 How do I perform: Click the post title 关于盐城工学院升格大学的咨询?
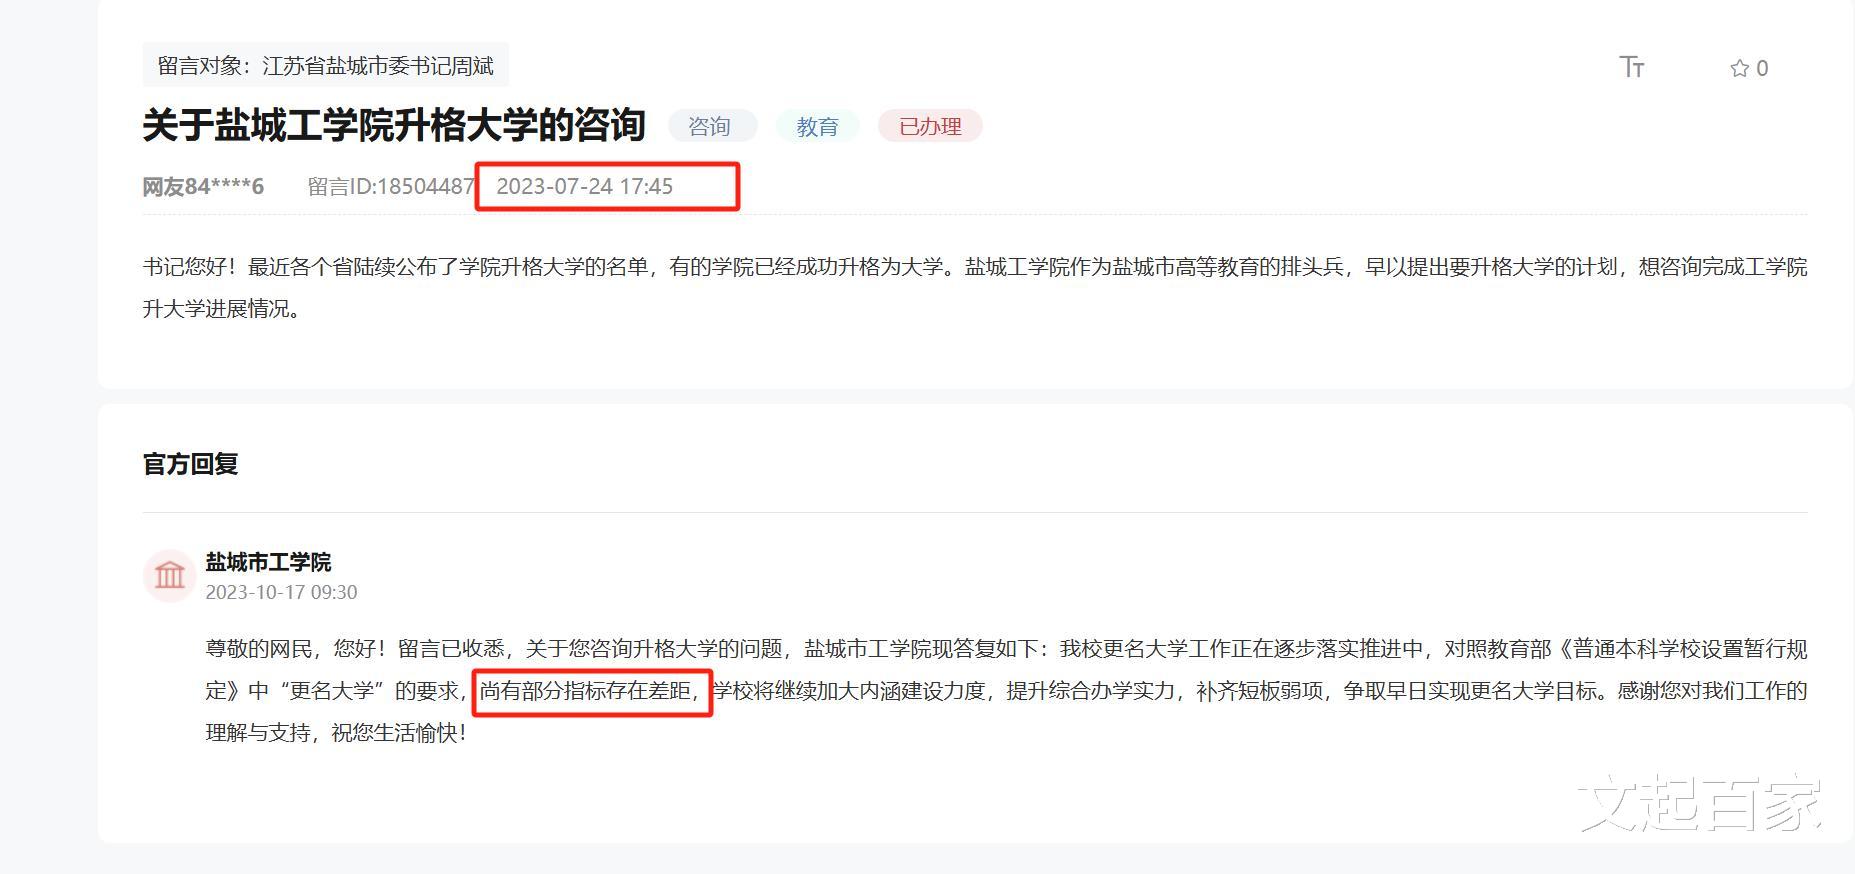[x=394, y=126]
